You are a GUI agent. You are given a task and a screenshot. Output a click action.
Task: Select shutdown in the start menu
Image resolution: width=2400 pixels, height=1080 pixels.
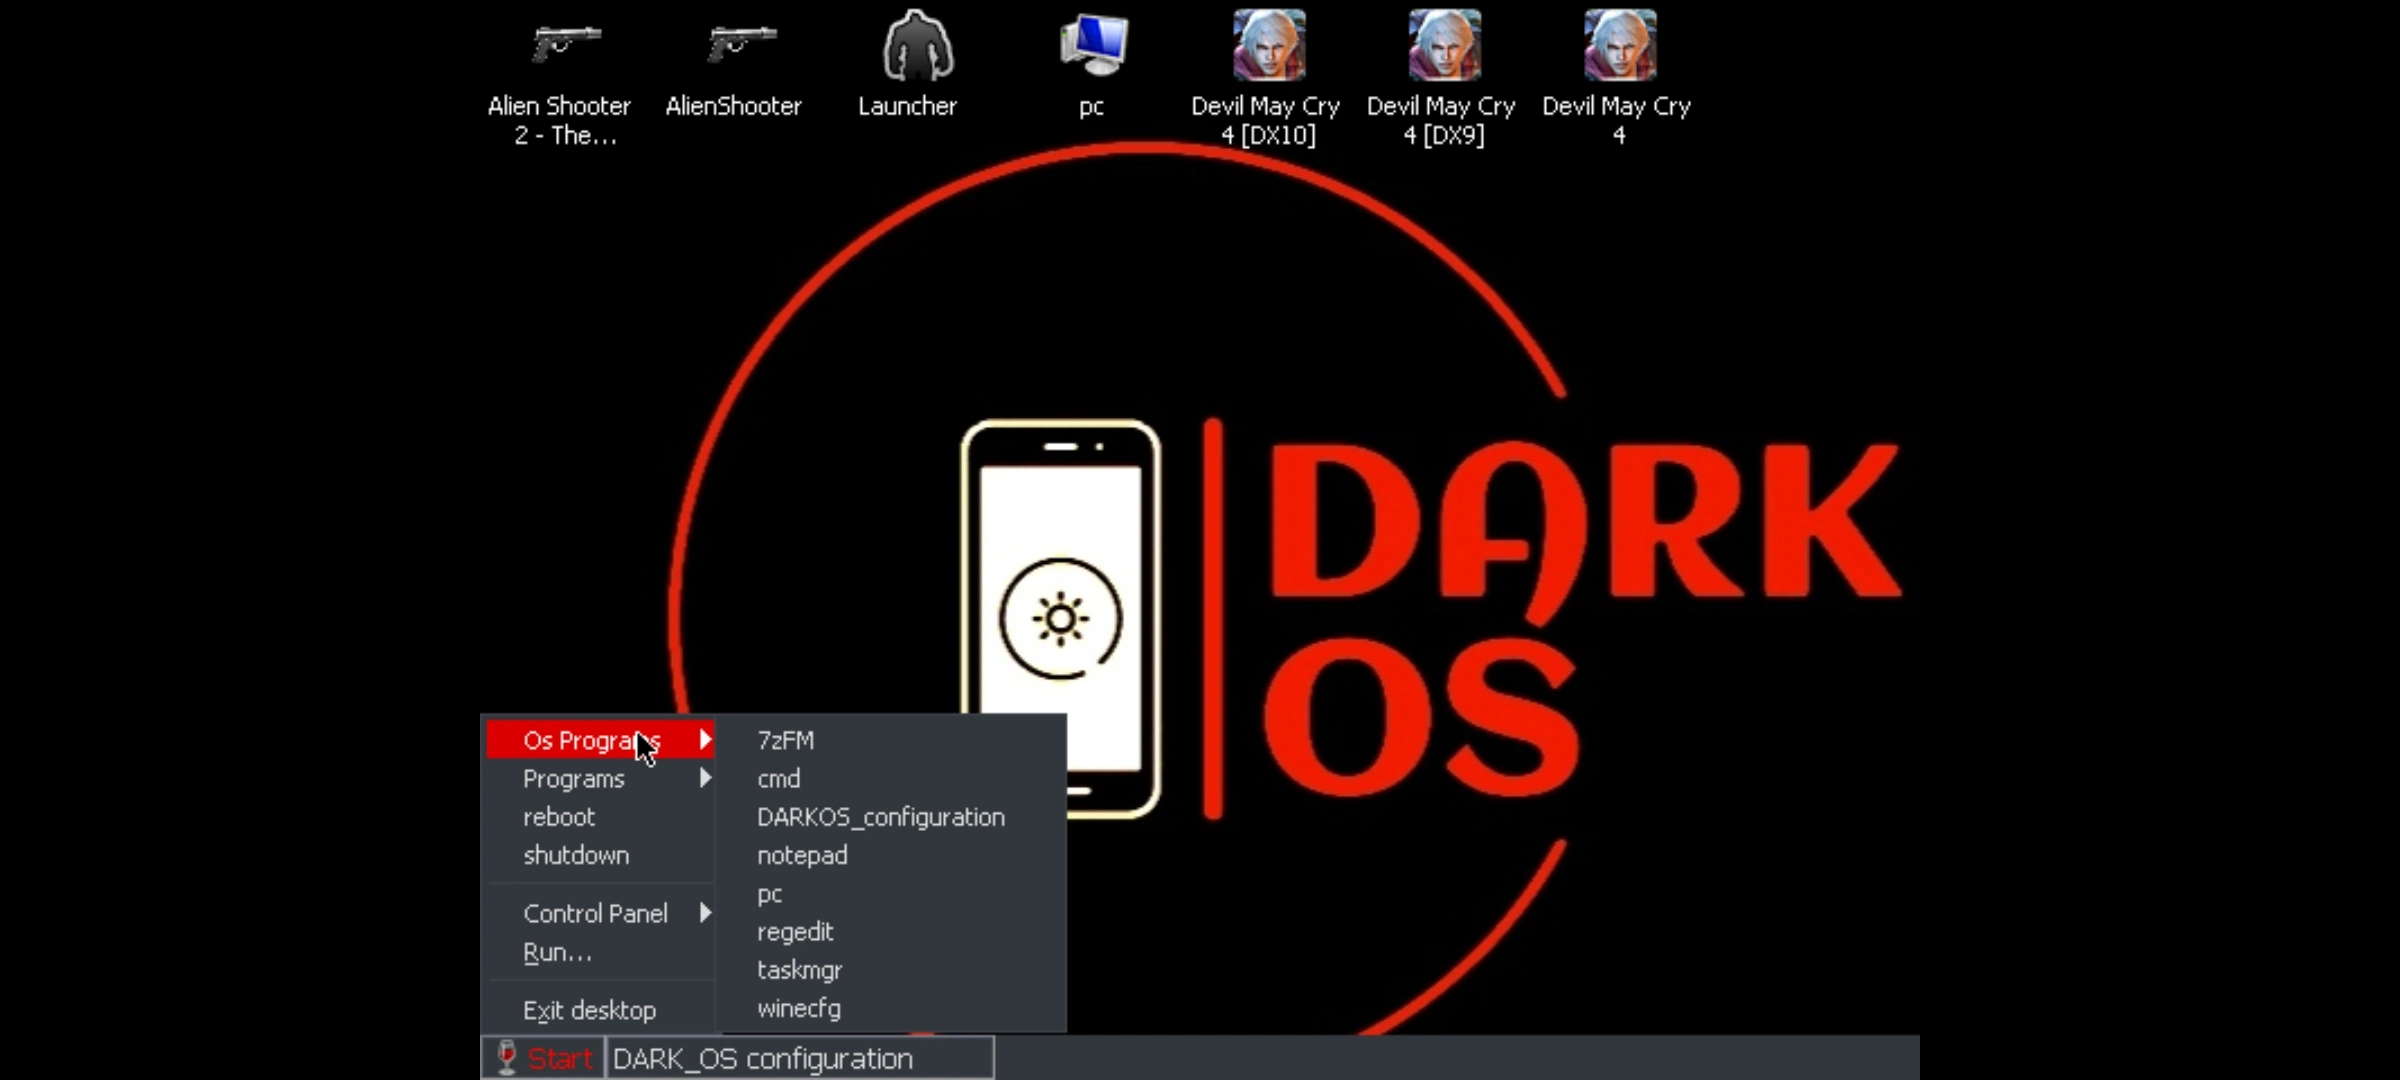click(x=600, y=855)
